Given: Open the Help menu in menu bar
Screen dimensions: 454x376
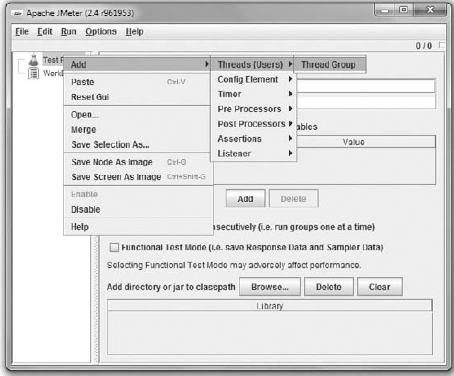Looking at the screenshot, I should (135, 32).
